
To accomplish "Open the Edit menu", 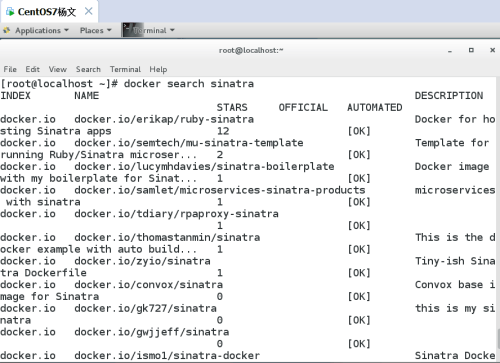I will pos(32,69).
